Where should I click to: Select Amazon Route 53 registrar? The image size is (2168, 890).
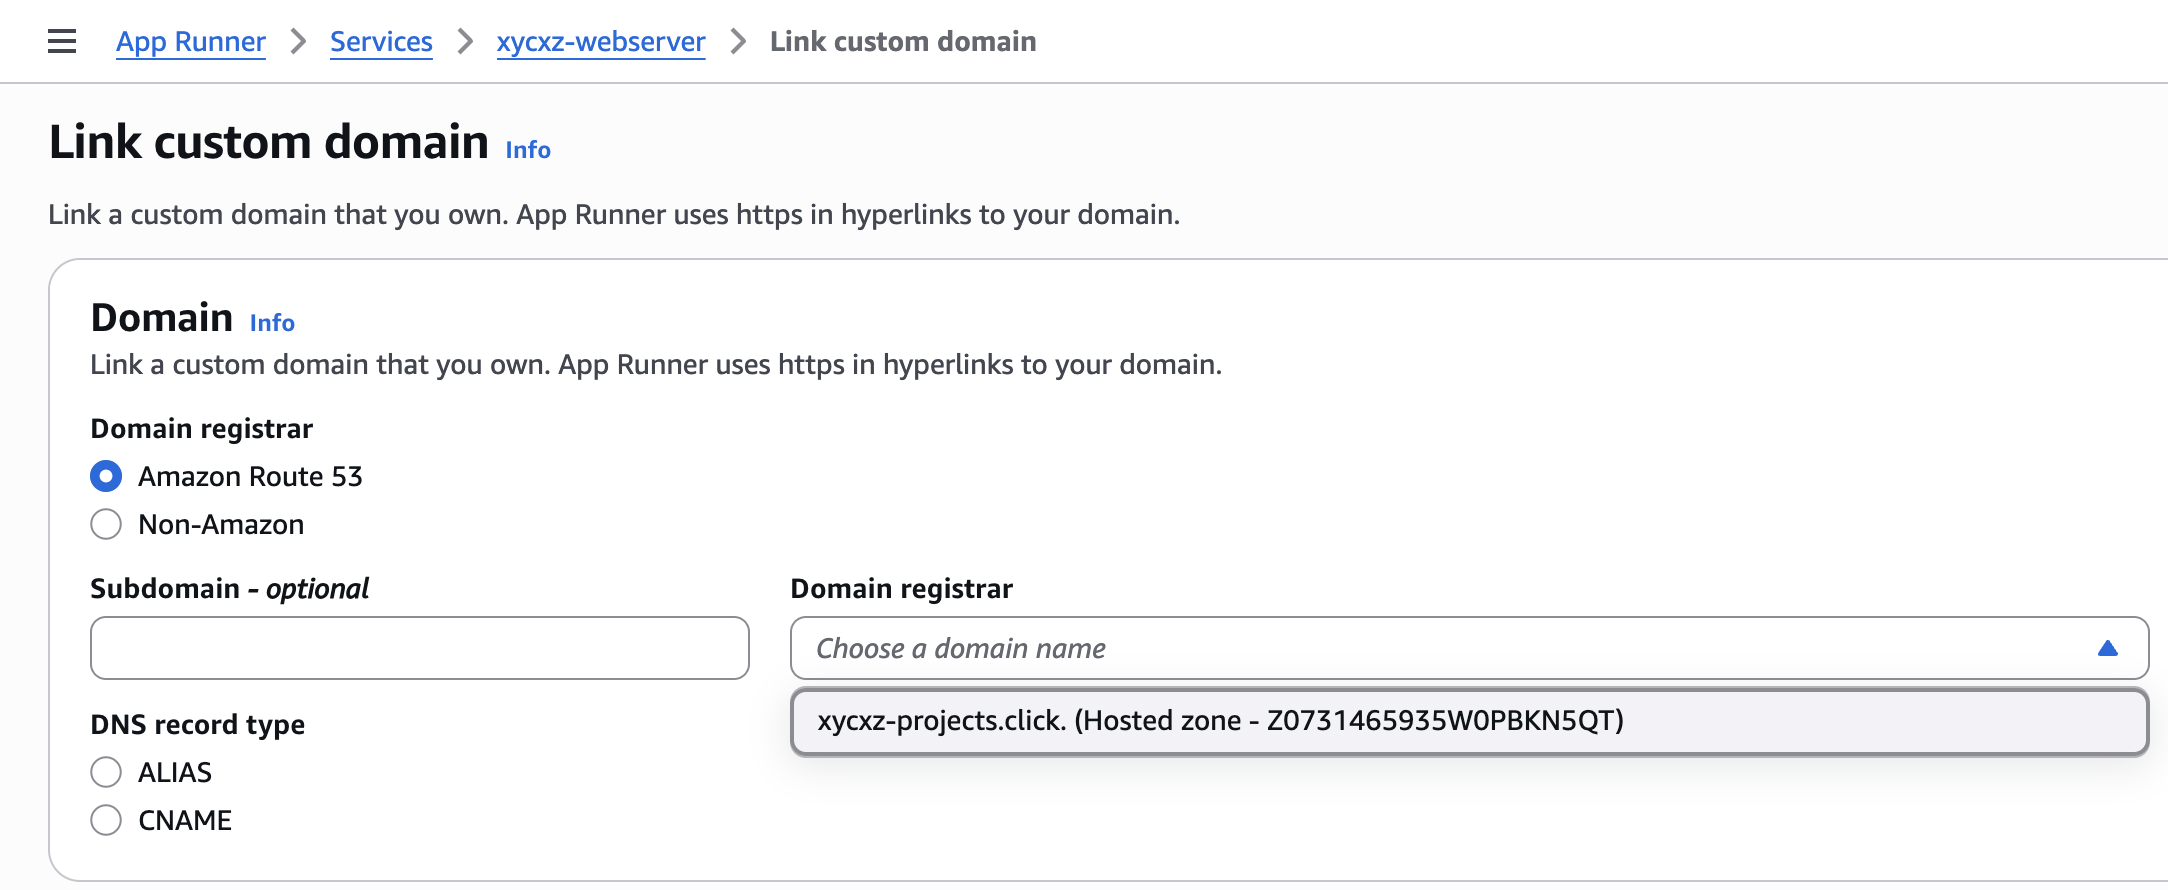106,476
